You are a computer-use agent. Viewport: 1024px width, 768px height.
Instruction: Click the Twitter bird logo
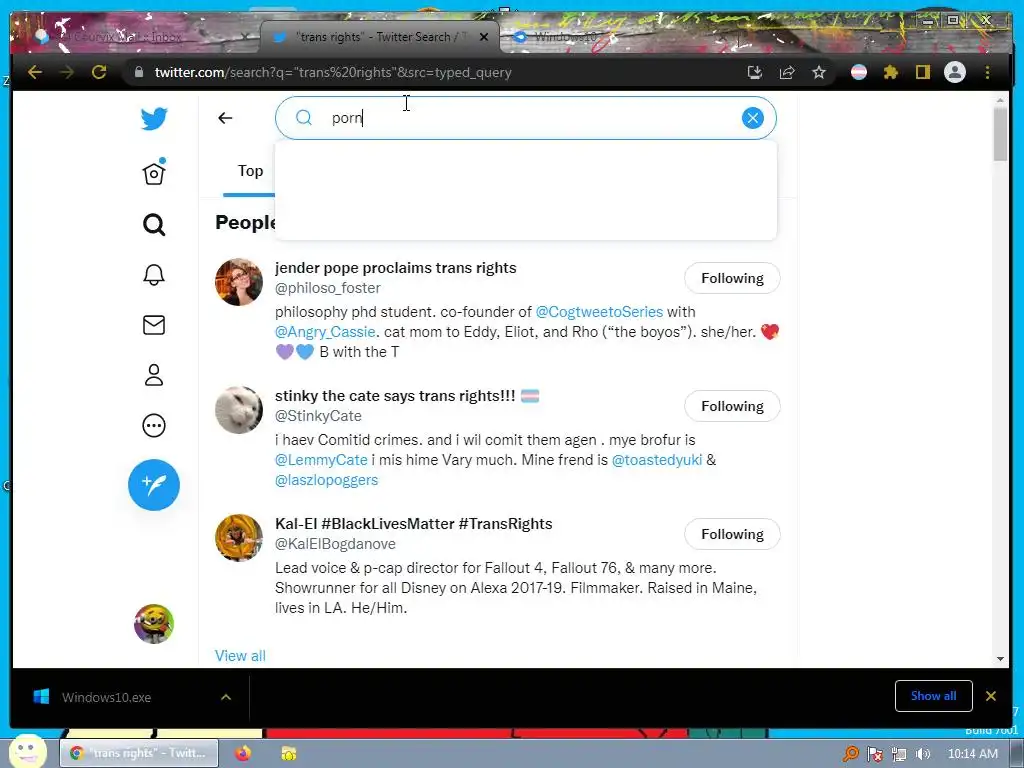[x=154, y=119]
